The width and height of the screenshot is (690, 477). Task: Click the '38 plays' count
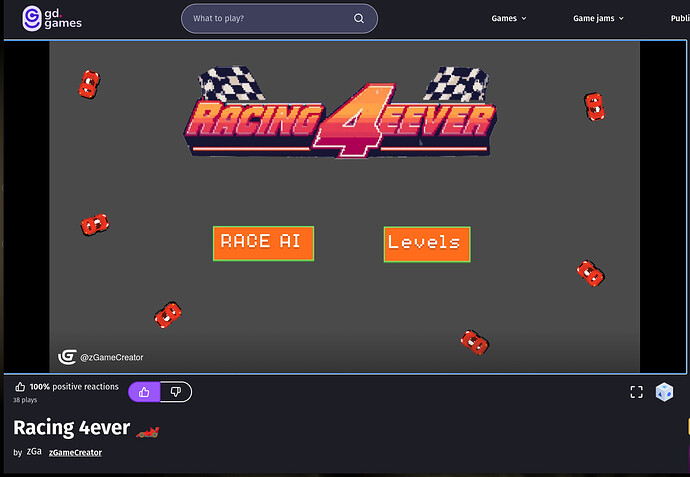pos(25,400)
